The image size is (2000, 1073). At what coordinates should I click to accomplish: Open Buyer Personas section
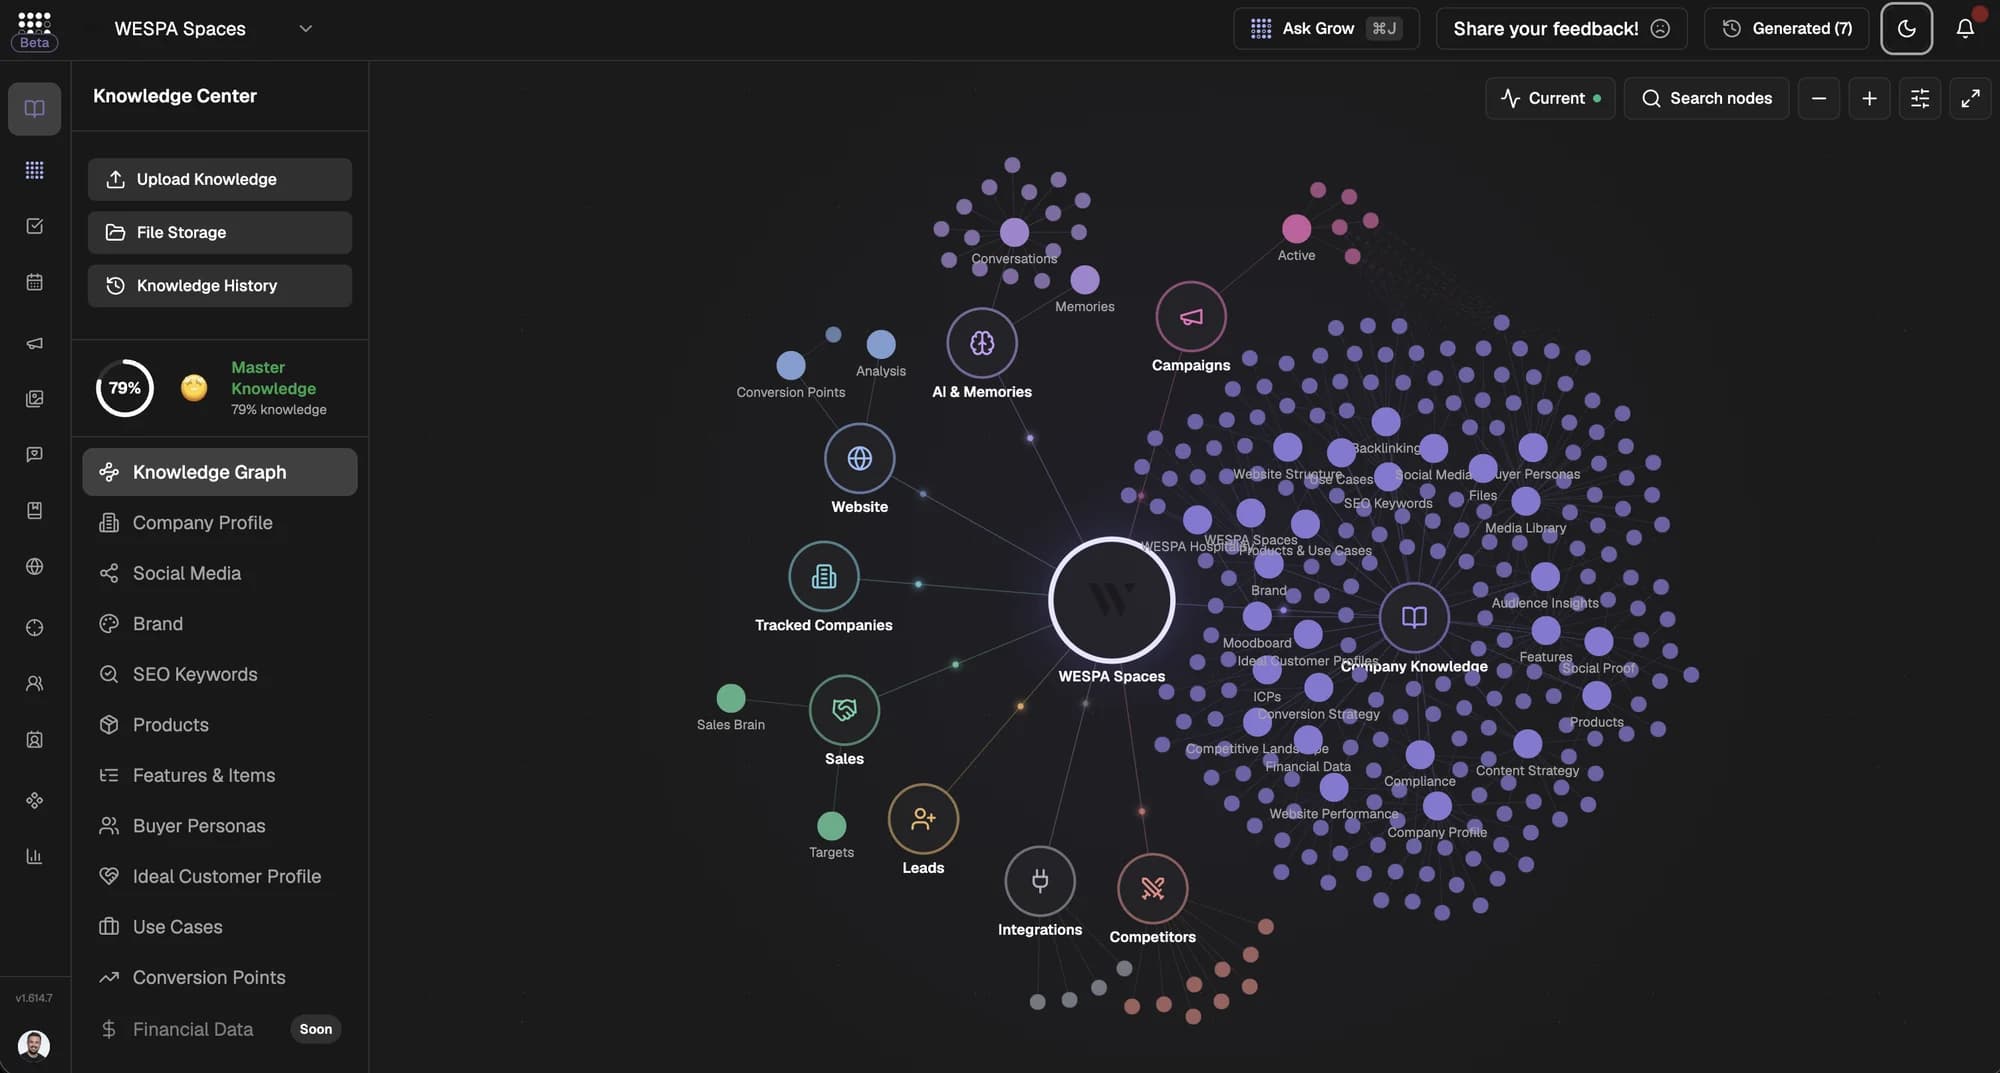click(220, 826)
